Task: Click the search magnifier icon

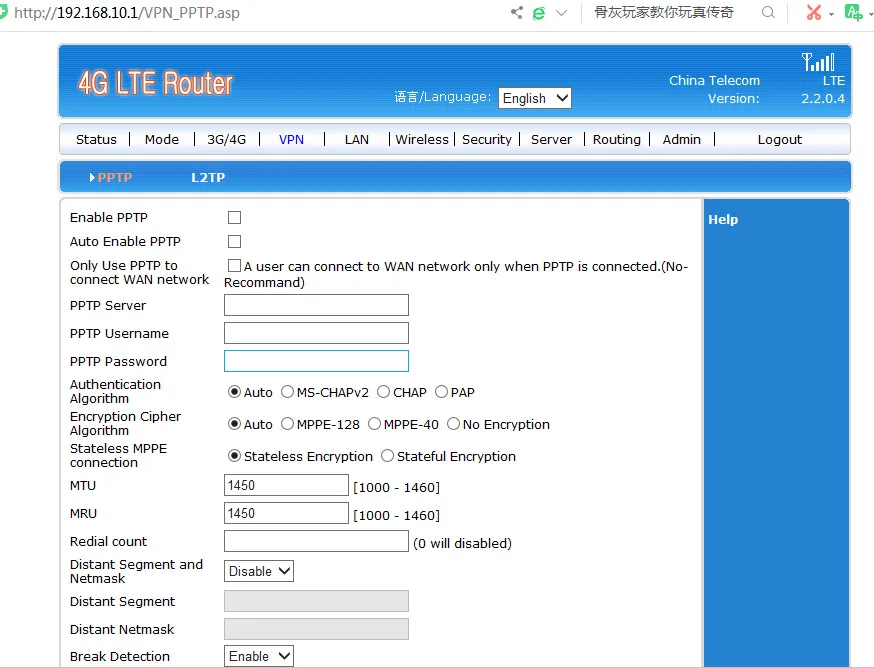Action: pyautogui.click(x=768, y=13)
